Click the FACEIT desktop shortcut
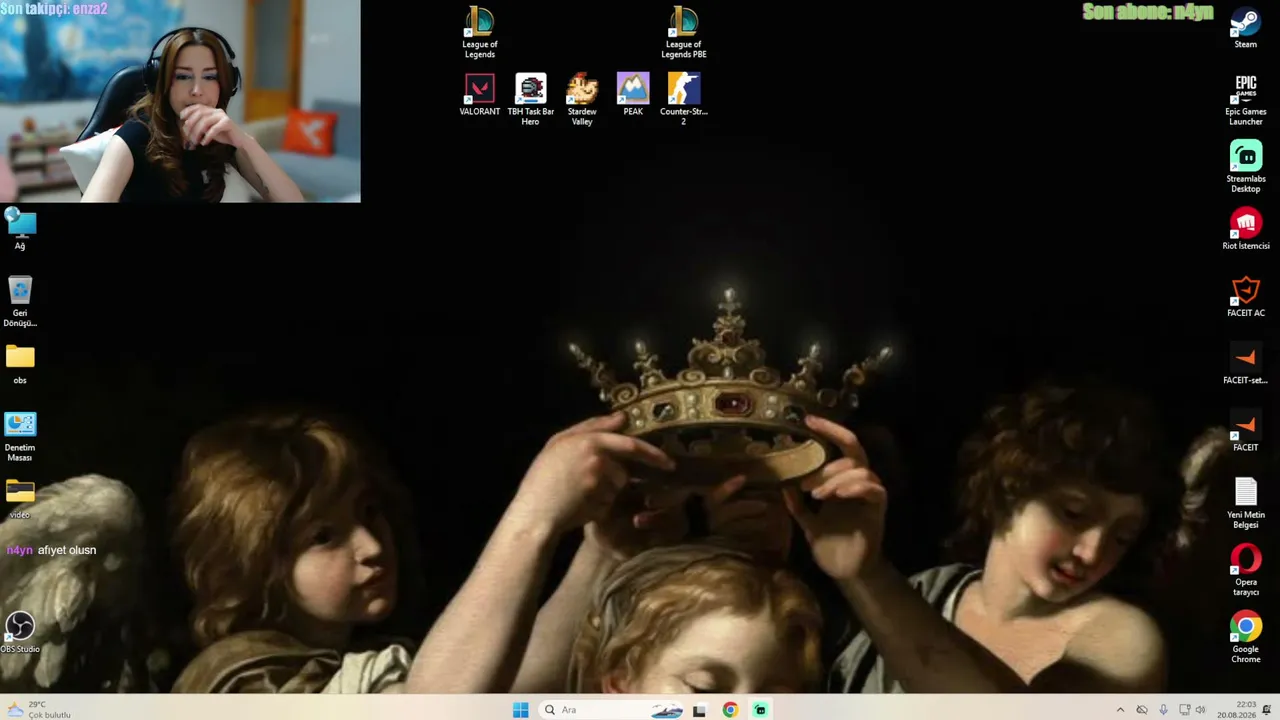The width and height of the screenshot is (1280, 720). (1245, 430)
